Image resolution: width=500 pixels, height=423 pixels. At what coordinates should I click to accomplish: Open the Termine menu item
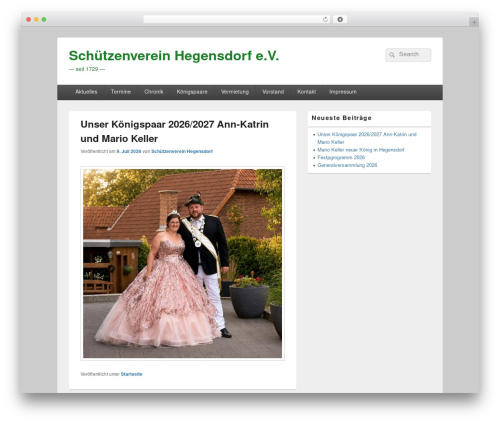(121, 92)
